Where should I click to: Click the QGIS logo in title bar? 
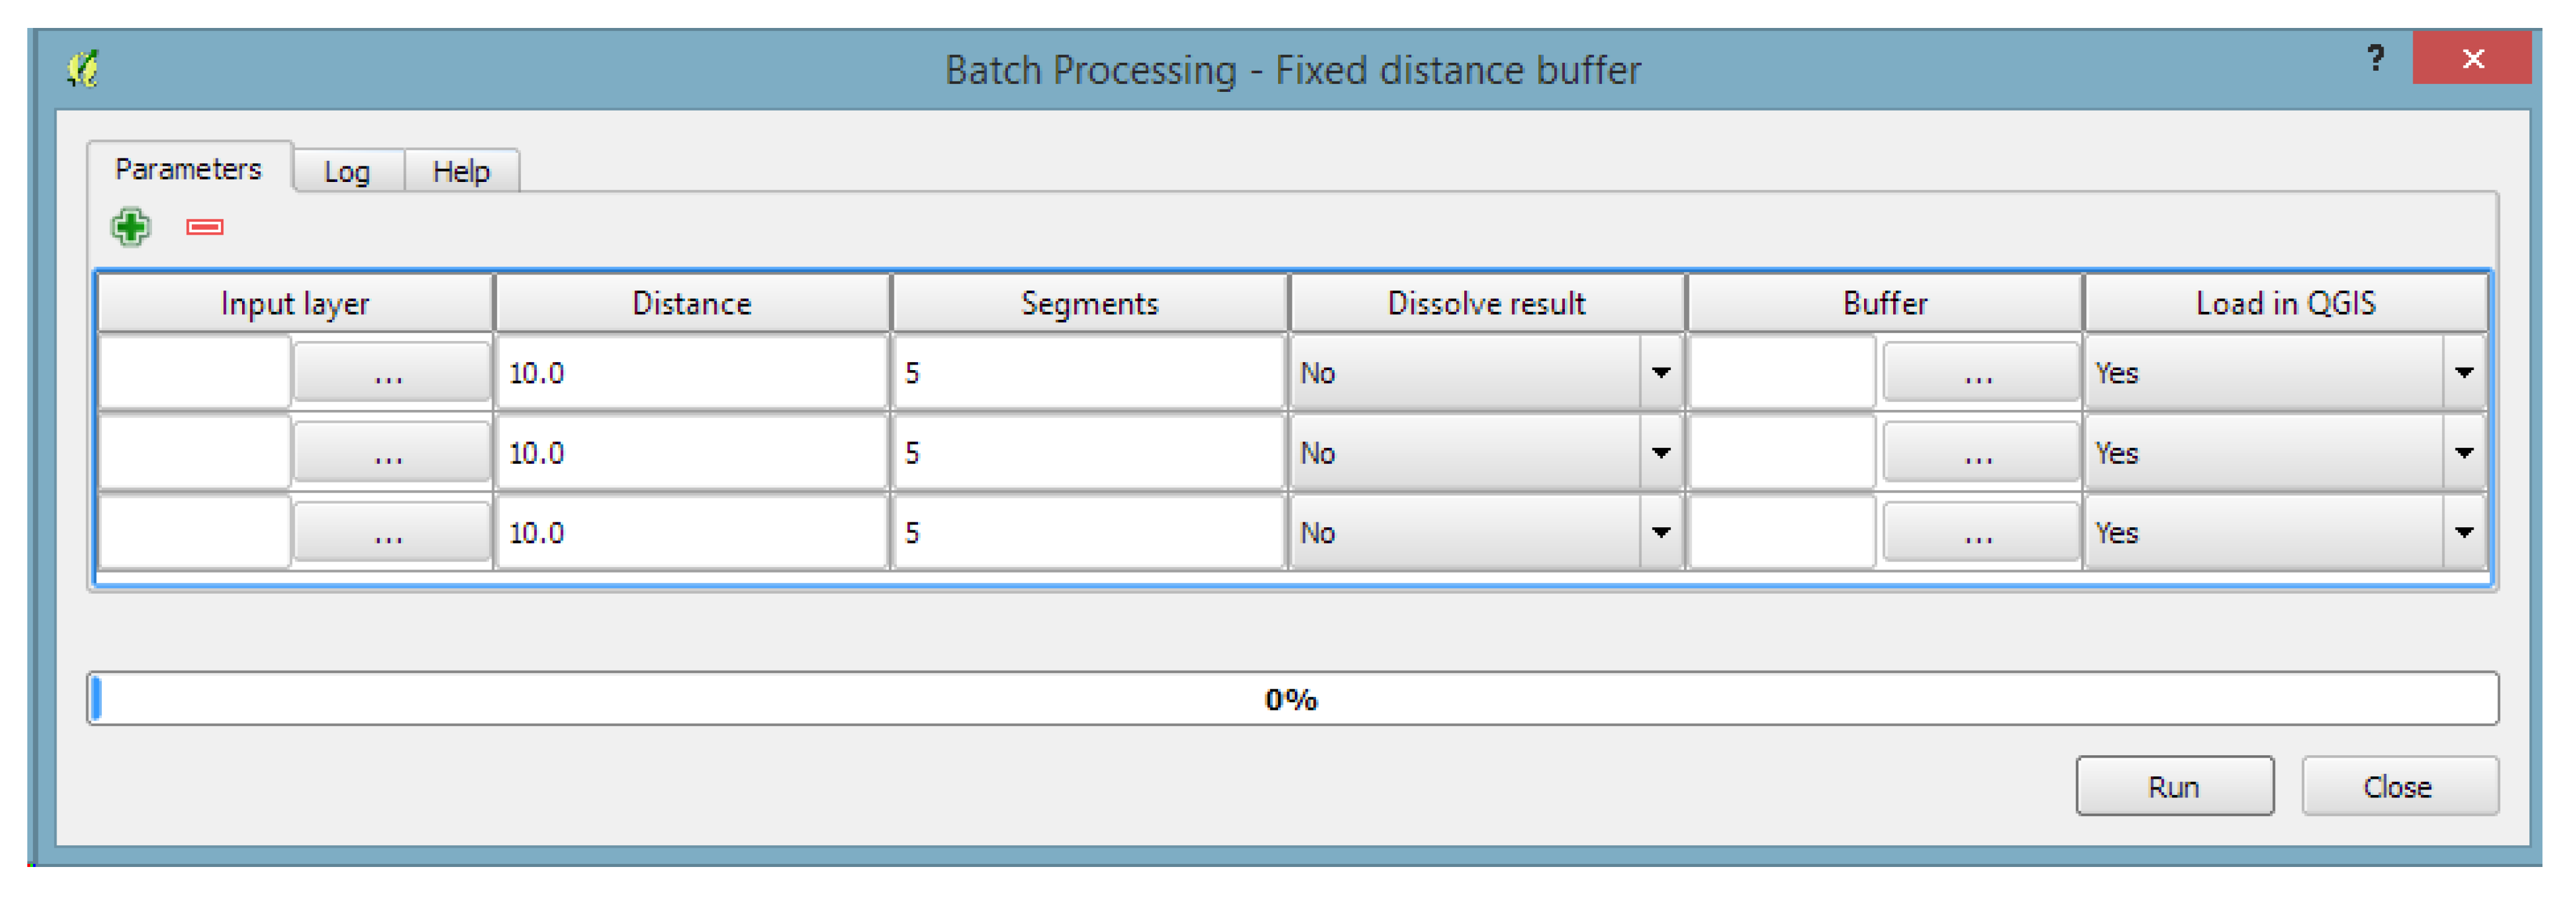[83, 69]
